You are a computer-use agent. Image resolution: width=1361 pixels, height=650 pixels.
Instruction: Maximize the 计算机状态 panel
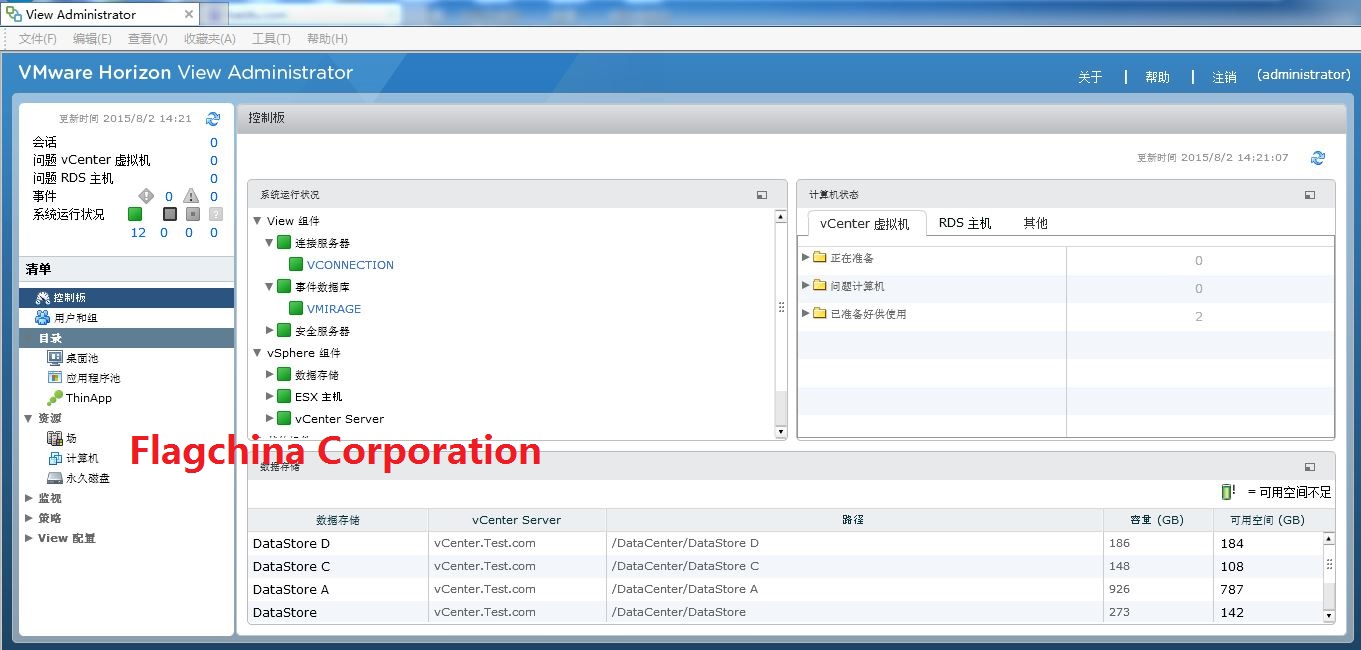1310,195
